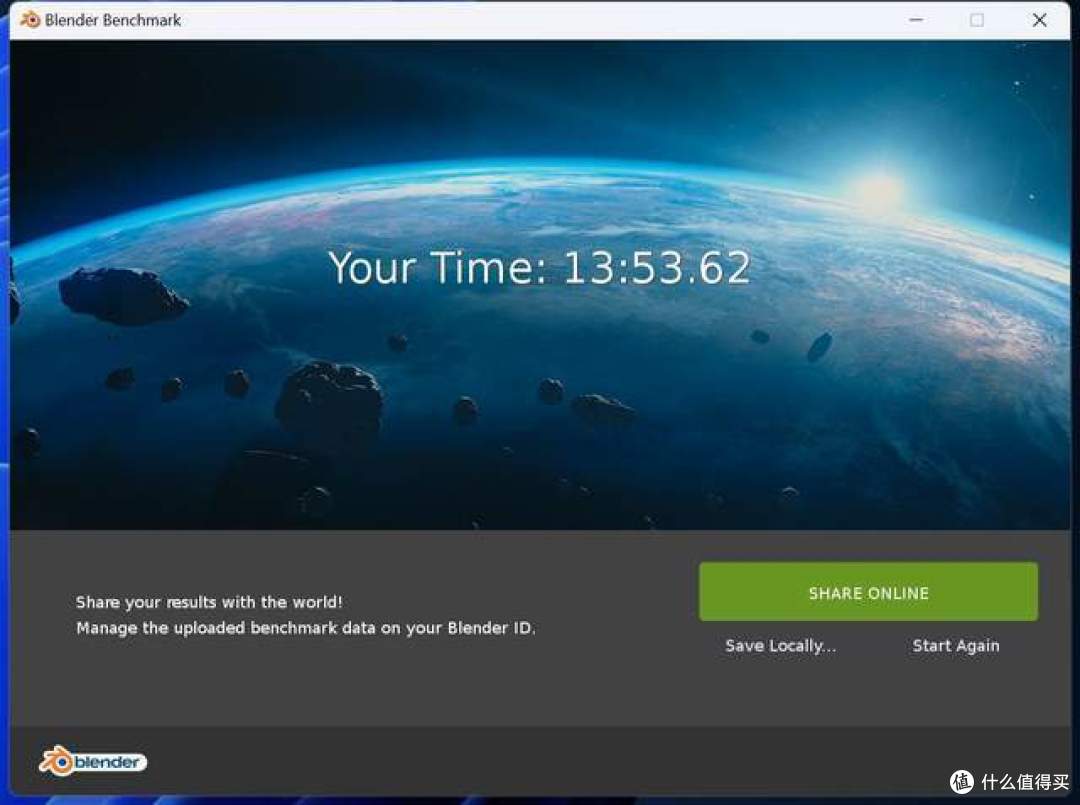Click 'Manage the uploaded benchmark data' text line

(x=306, y=628)
